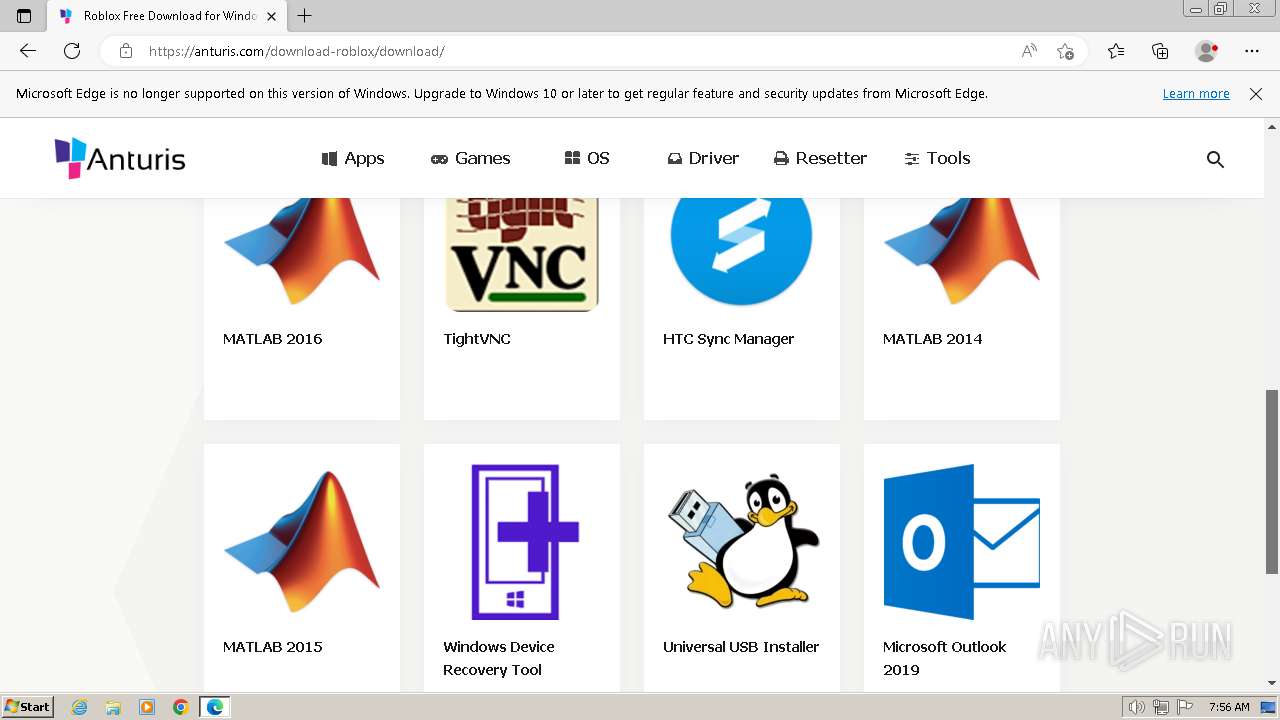Open the MATLAB 2015 logo thumbnail

click(x=302, y=542)
